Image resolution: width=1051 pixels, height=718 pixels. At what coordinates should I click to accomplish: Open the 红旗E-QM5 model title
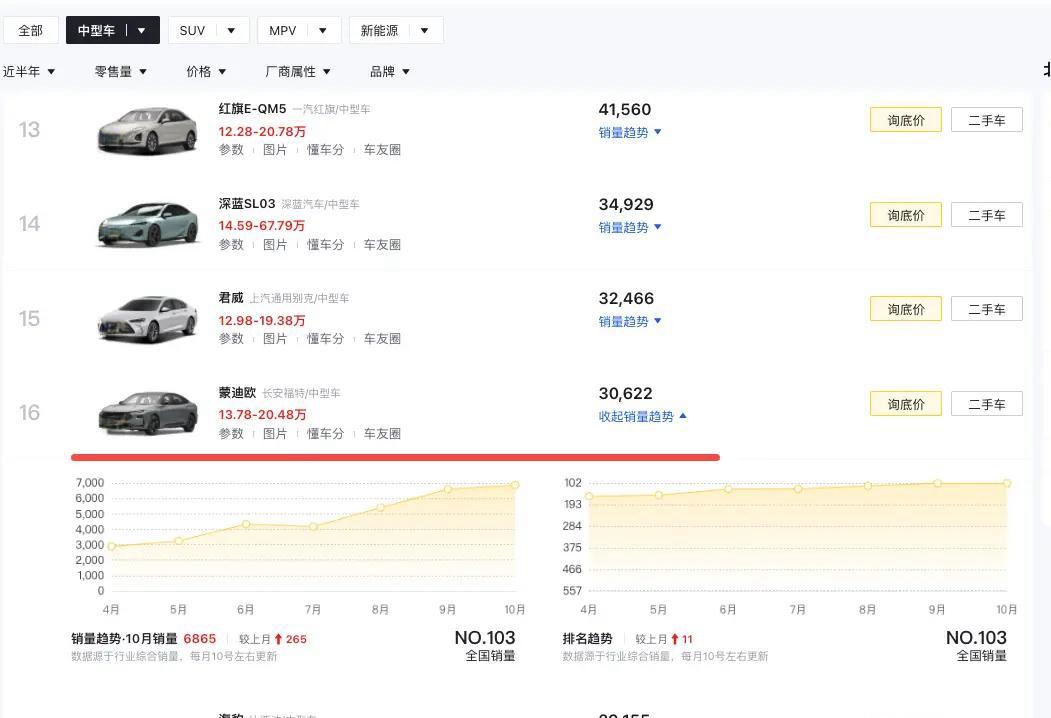pyautogui.click(x=252, y=109)
